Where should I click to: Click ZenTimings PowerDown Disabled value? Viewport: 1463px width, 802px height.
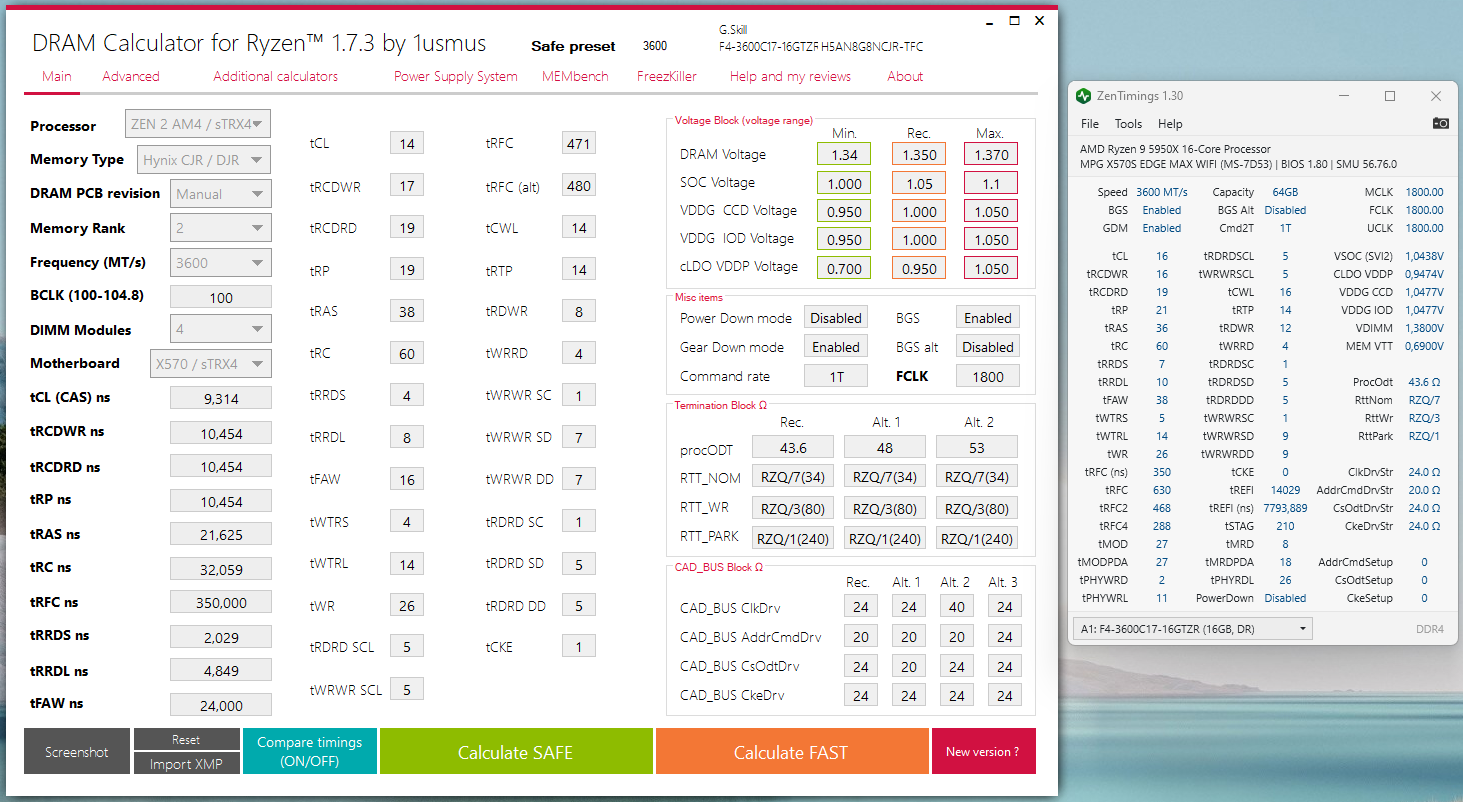pos(1285,598)
